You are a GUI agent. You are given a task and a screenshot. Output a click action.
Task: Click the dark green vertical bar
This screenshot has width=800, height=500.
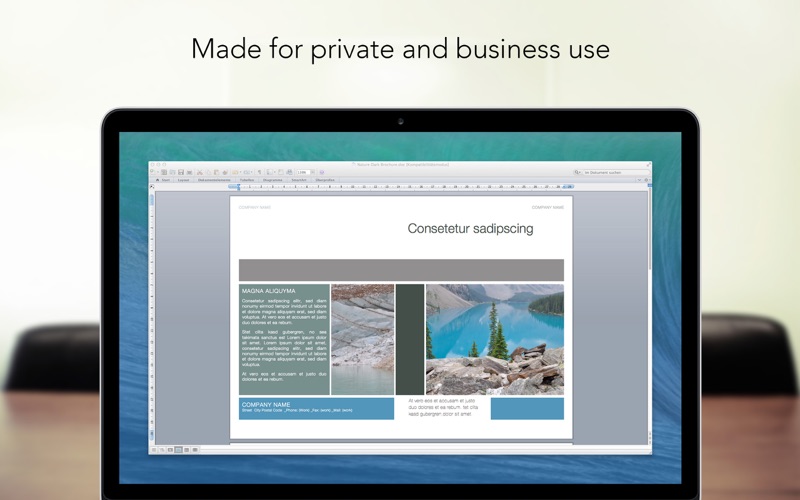pyautogui.click(x=410, y=339)
